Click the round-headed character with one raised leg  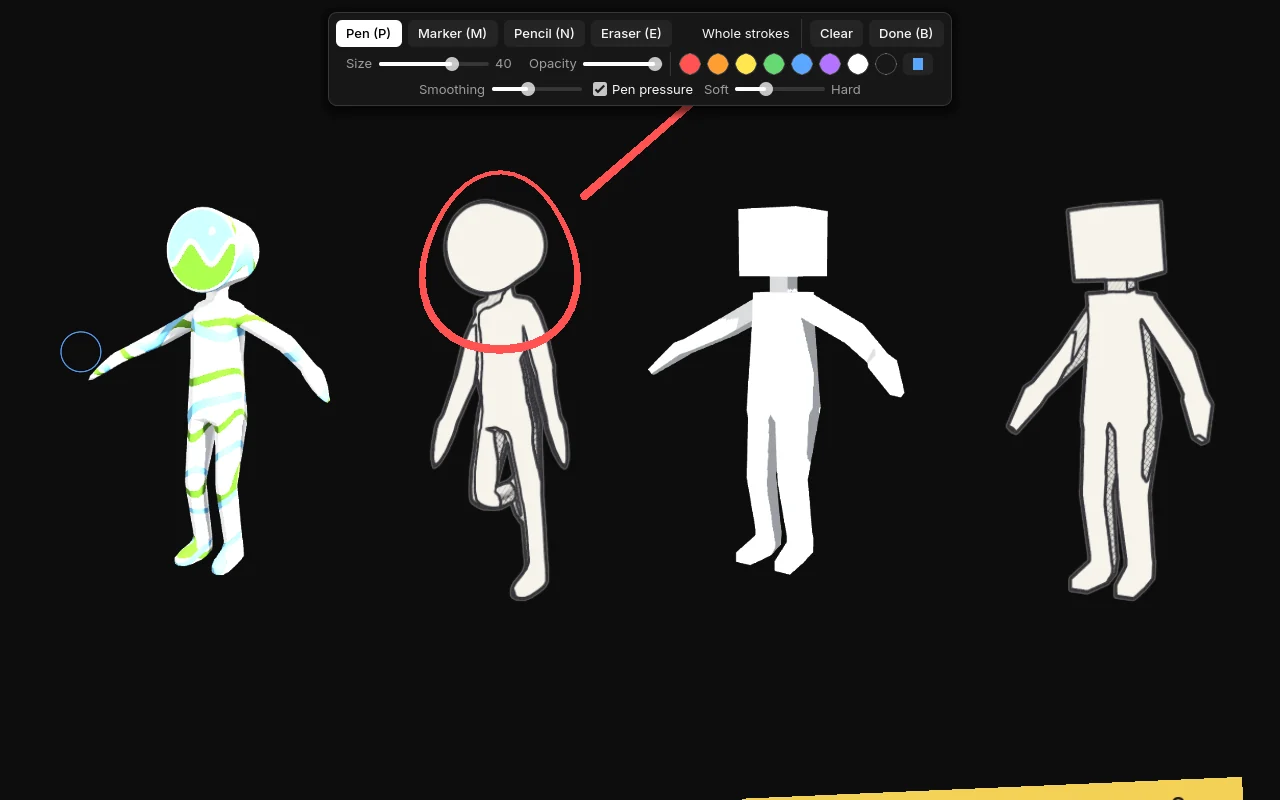pos(500,400)
